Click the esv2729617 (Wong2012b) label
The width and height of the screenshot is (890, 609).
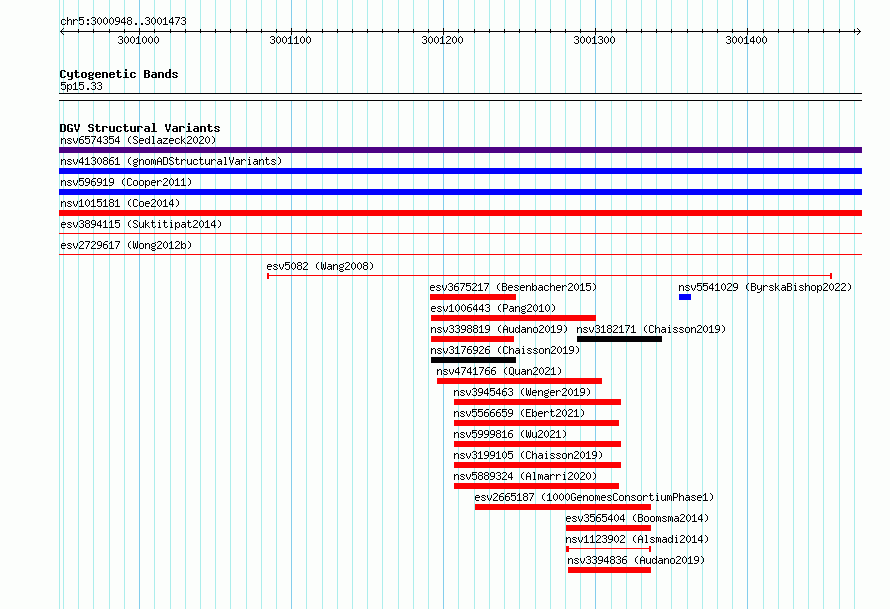point(126,245)
